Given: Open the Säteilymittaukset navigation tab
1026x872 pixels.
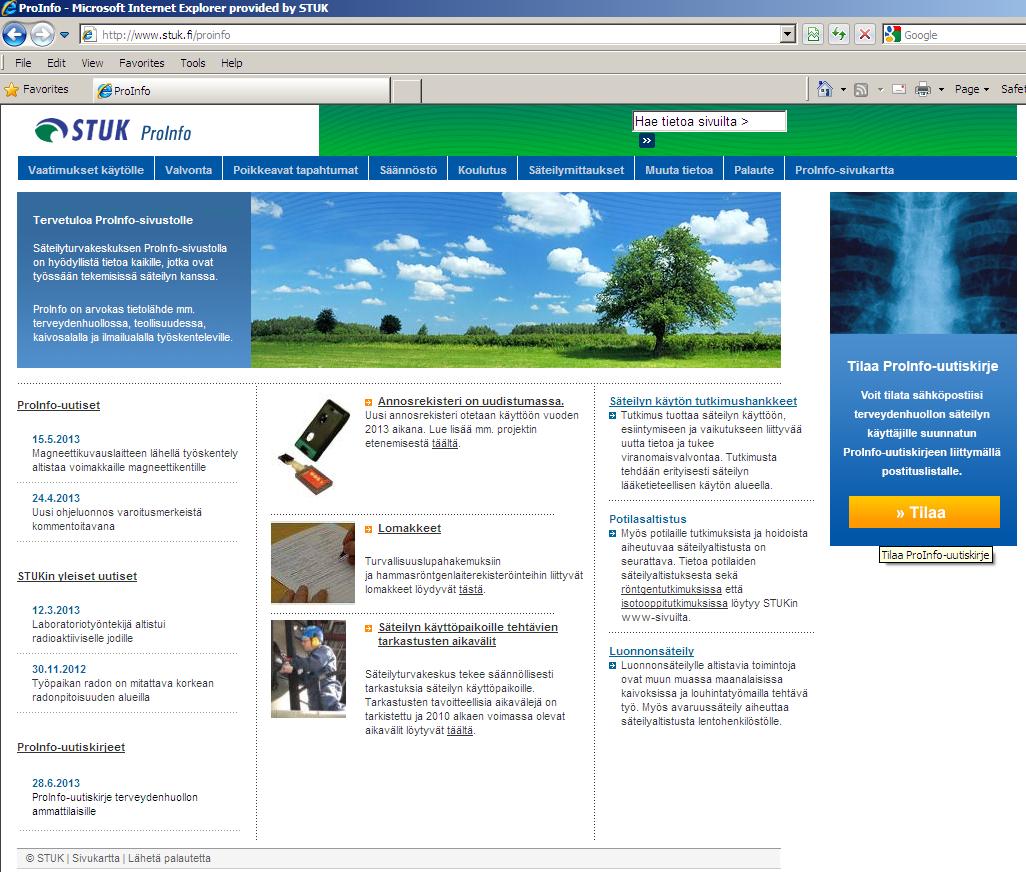Looking at the screenshot, I should [576, 170].
